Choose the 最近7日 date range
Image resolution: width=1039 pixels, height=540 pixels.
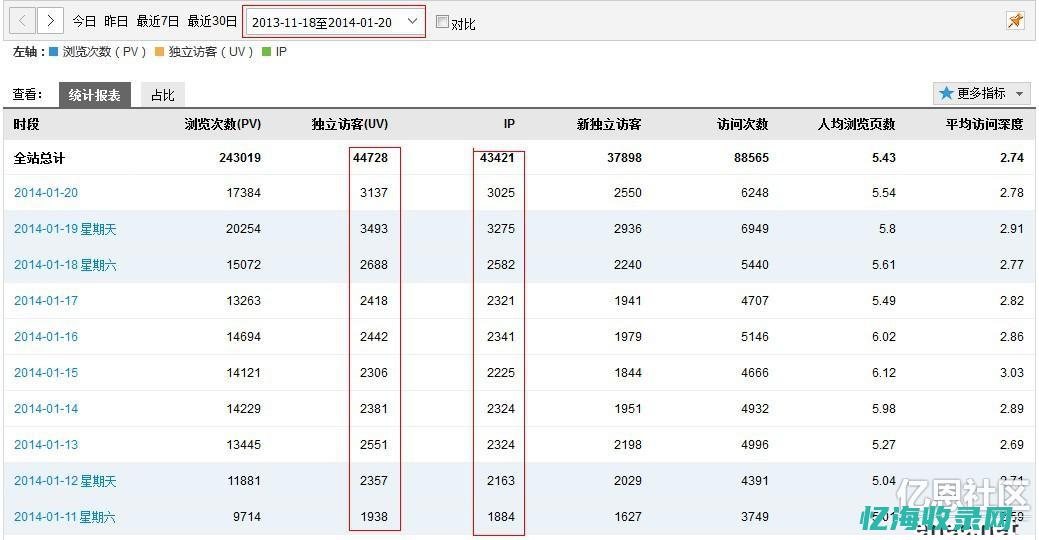click(157, 21)
